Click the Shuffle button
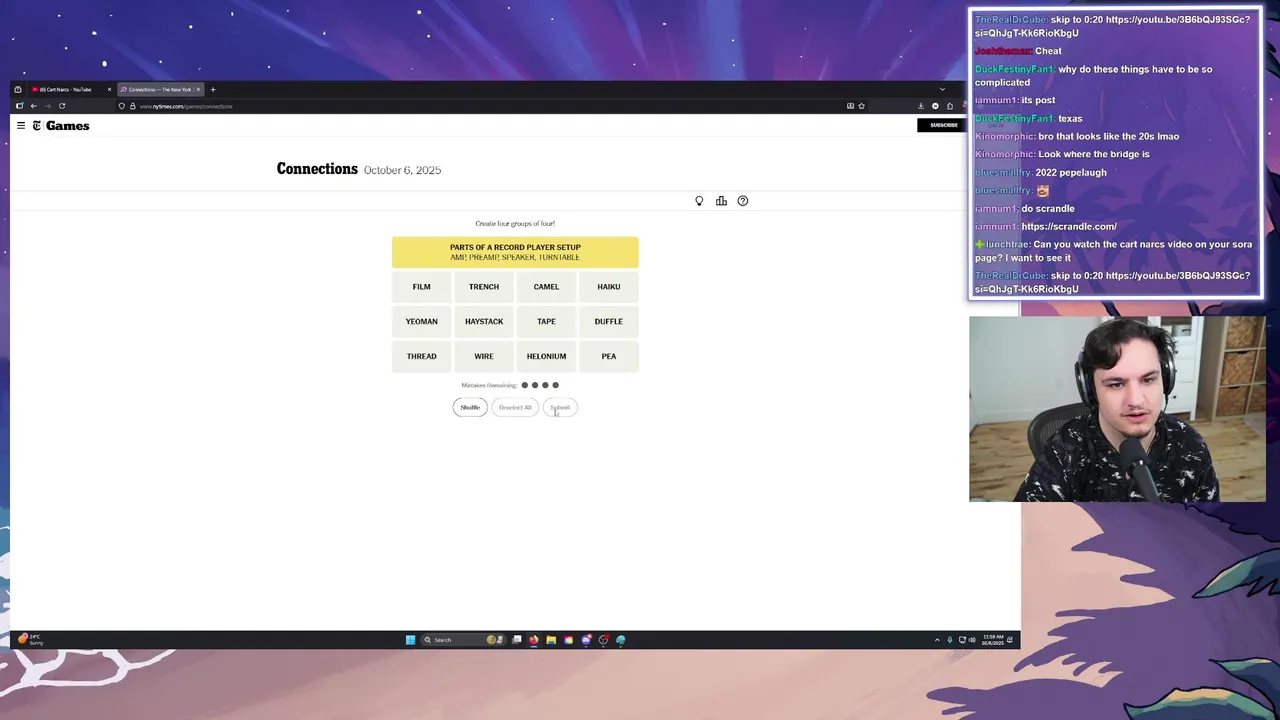1280x720 pixels. pos(470,407)
